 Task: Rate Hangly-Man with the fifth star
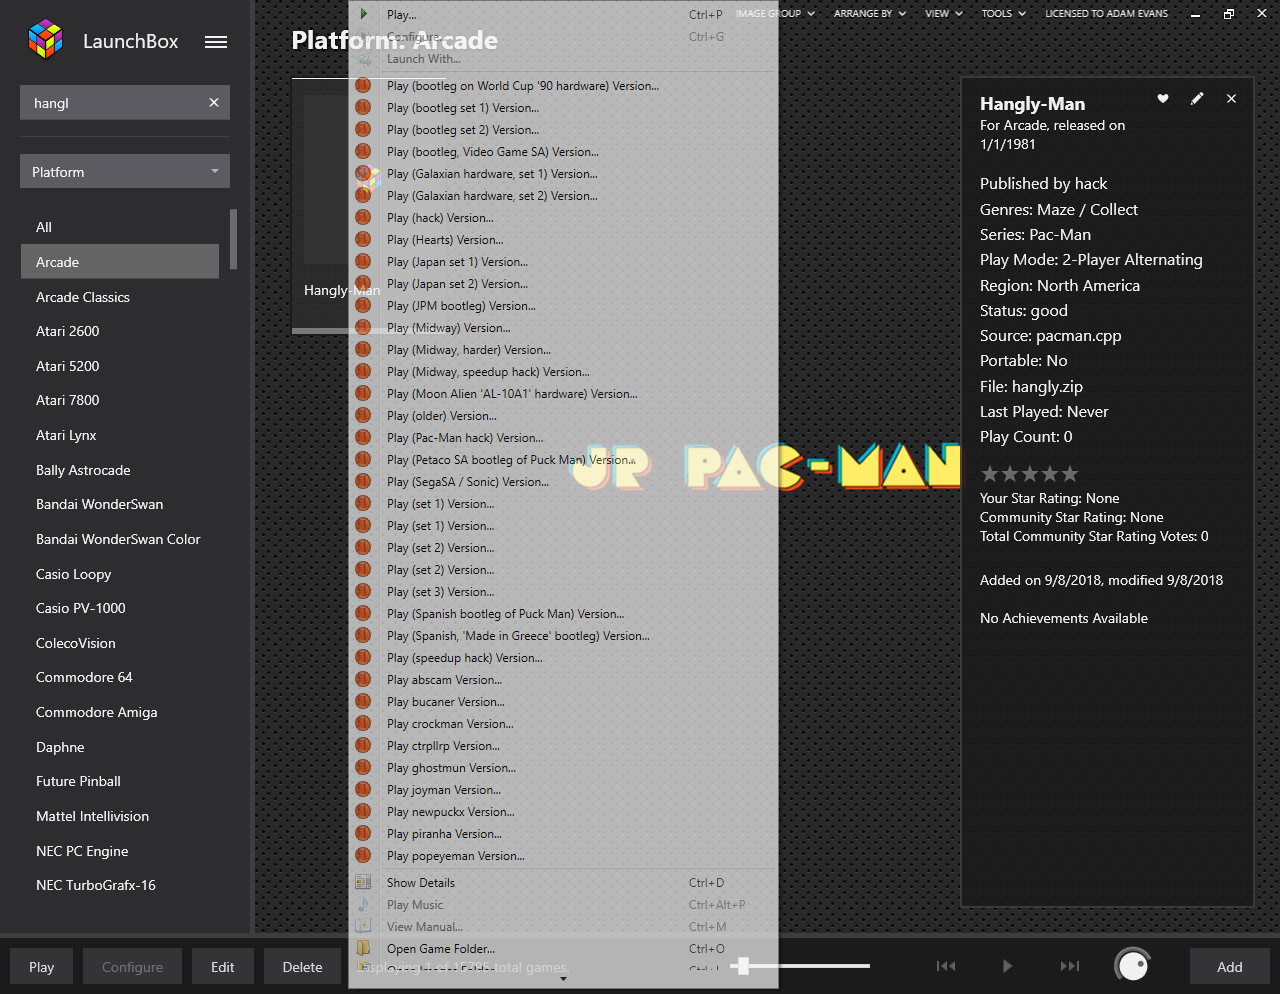tap(1070, 474)
